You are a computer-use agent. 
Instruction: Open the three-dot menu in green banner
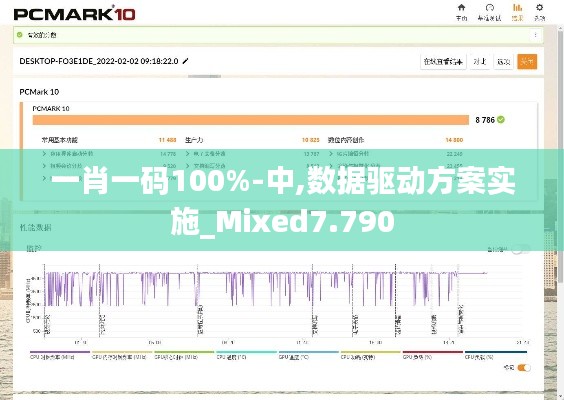[536, 35]
